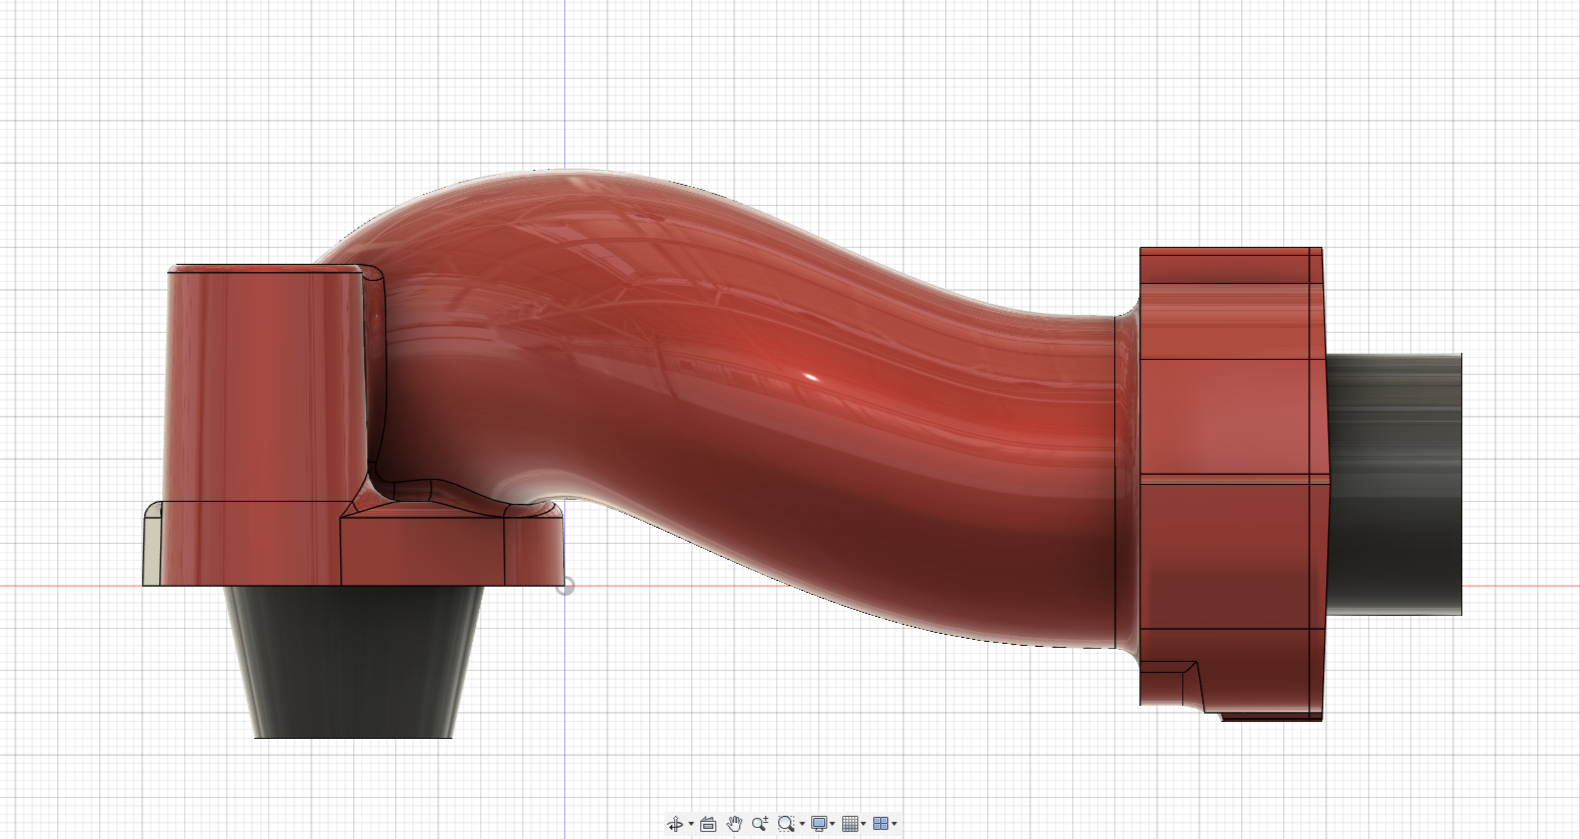1580x839 pixels.
Task: Select the Orbit tool icon
Action: [675, 824]
